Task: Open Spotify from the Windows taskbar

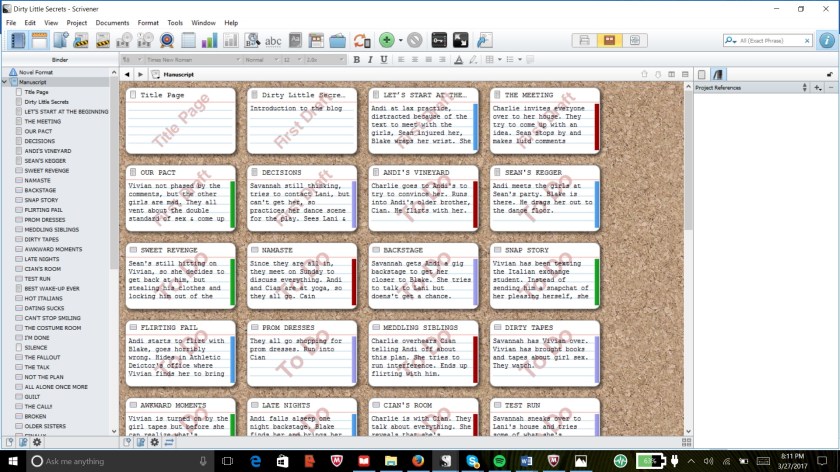Action: pyautogui.click(x=499, y=461)
